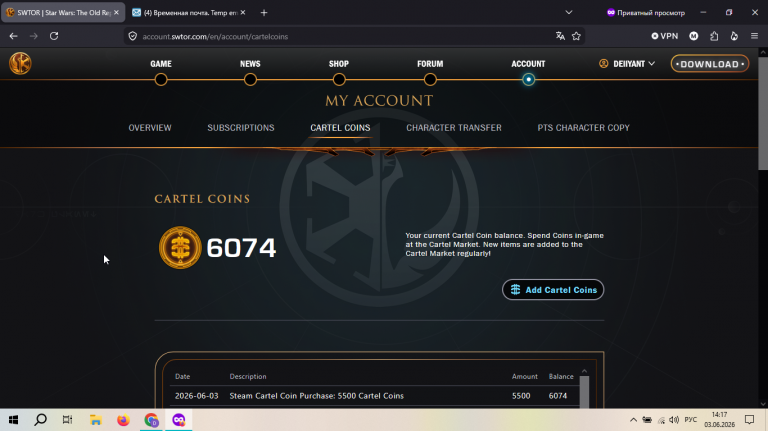This screenshot has width=768, height=431.
Task: Open the VPN indicator in the toolbar
Action: tap(665, 36)
